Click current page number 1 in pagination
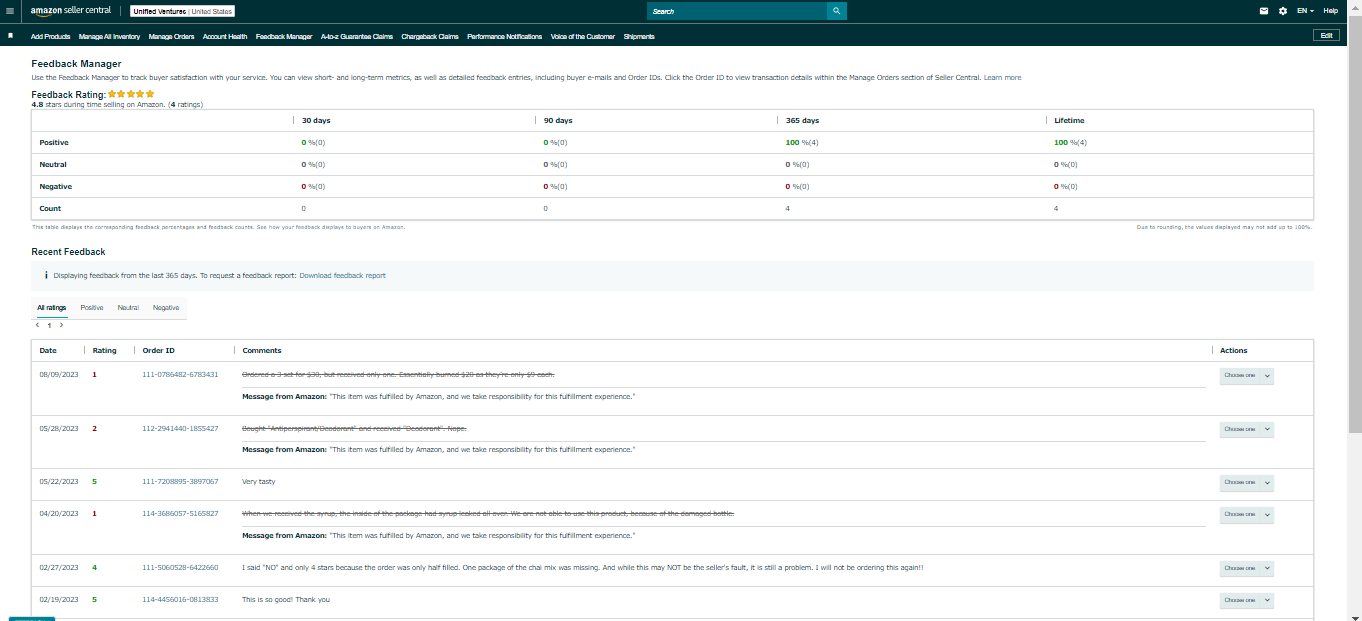The image size is (1362, 621). pos(49,325)
